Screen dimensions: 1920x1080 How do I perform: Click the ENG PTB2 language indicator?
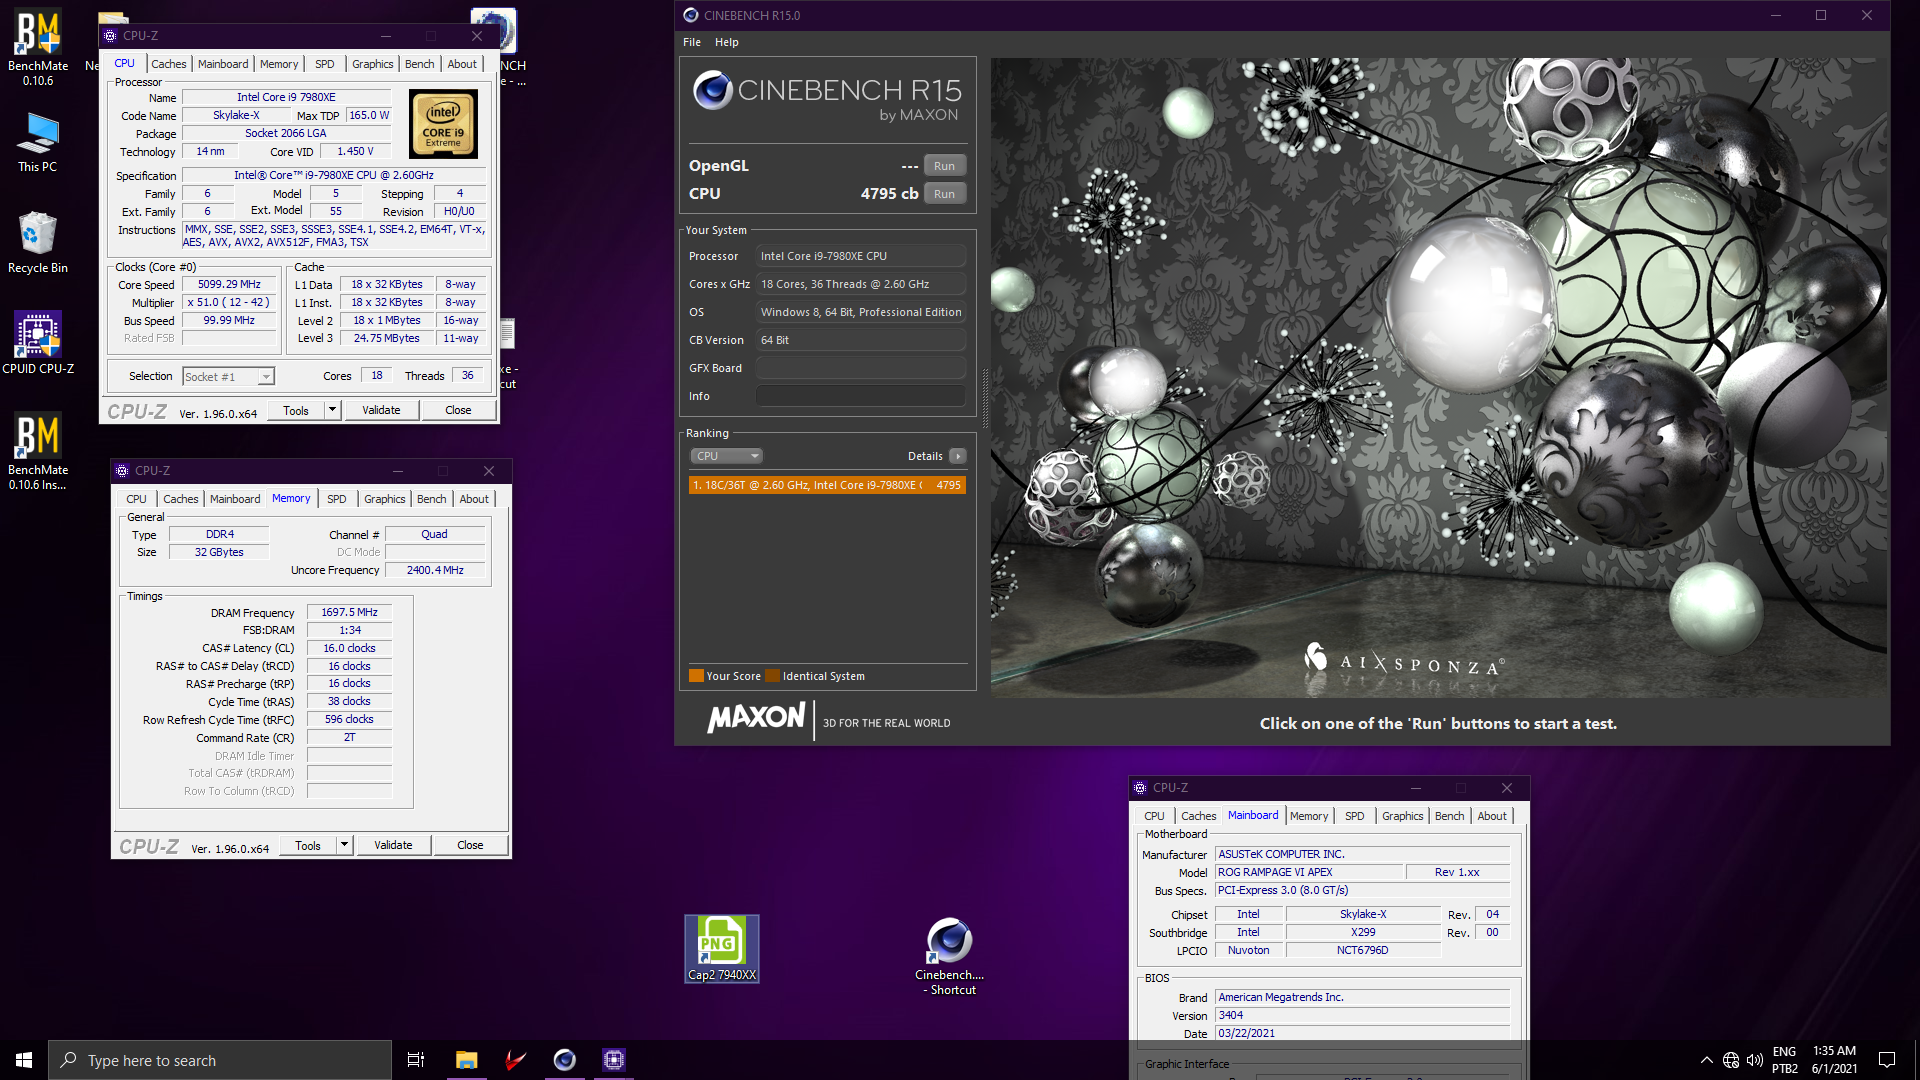pos(1784,1060)
